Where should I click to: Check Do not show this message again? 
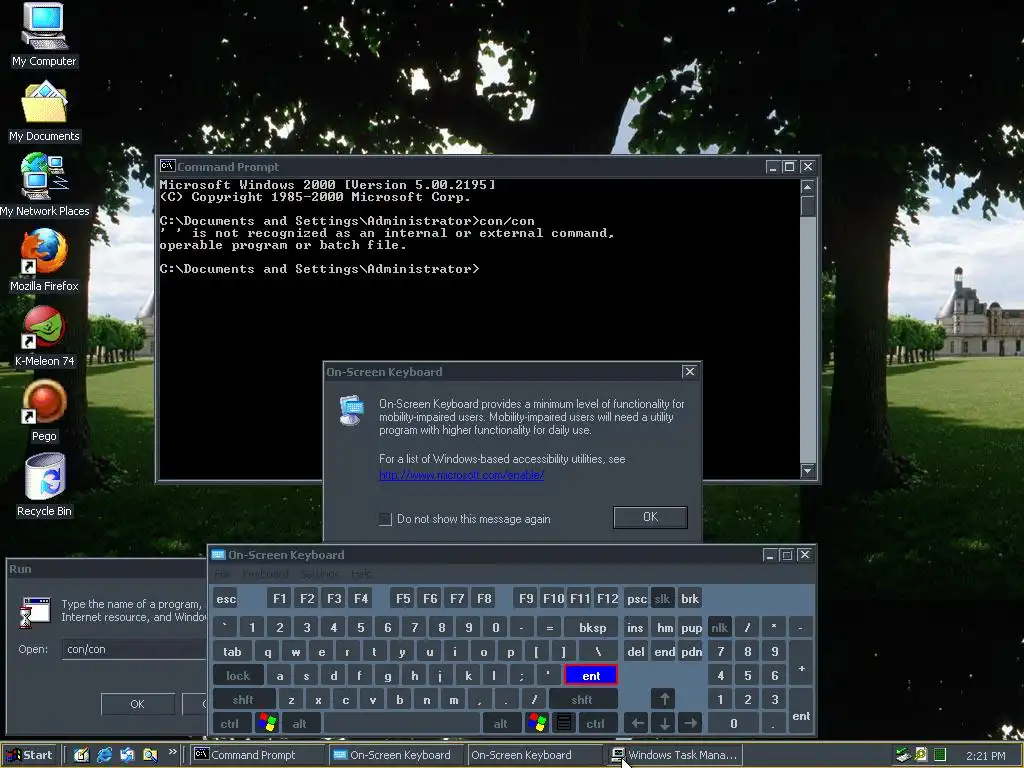click(x=385, y=519)
